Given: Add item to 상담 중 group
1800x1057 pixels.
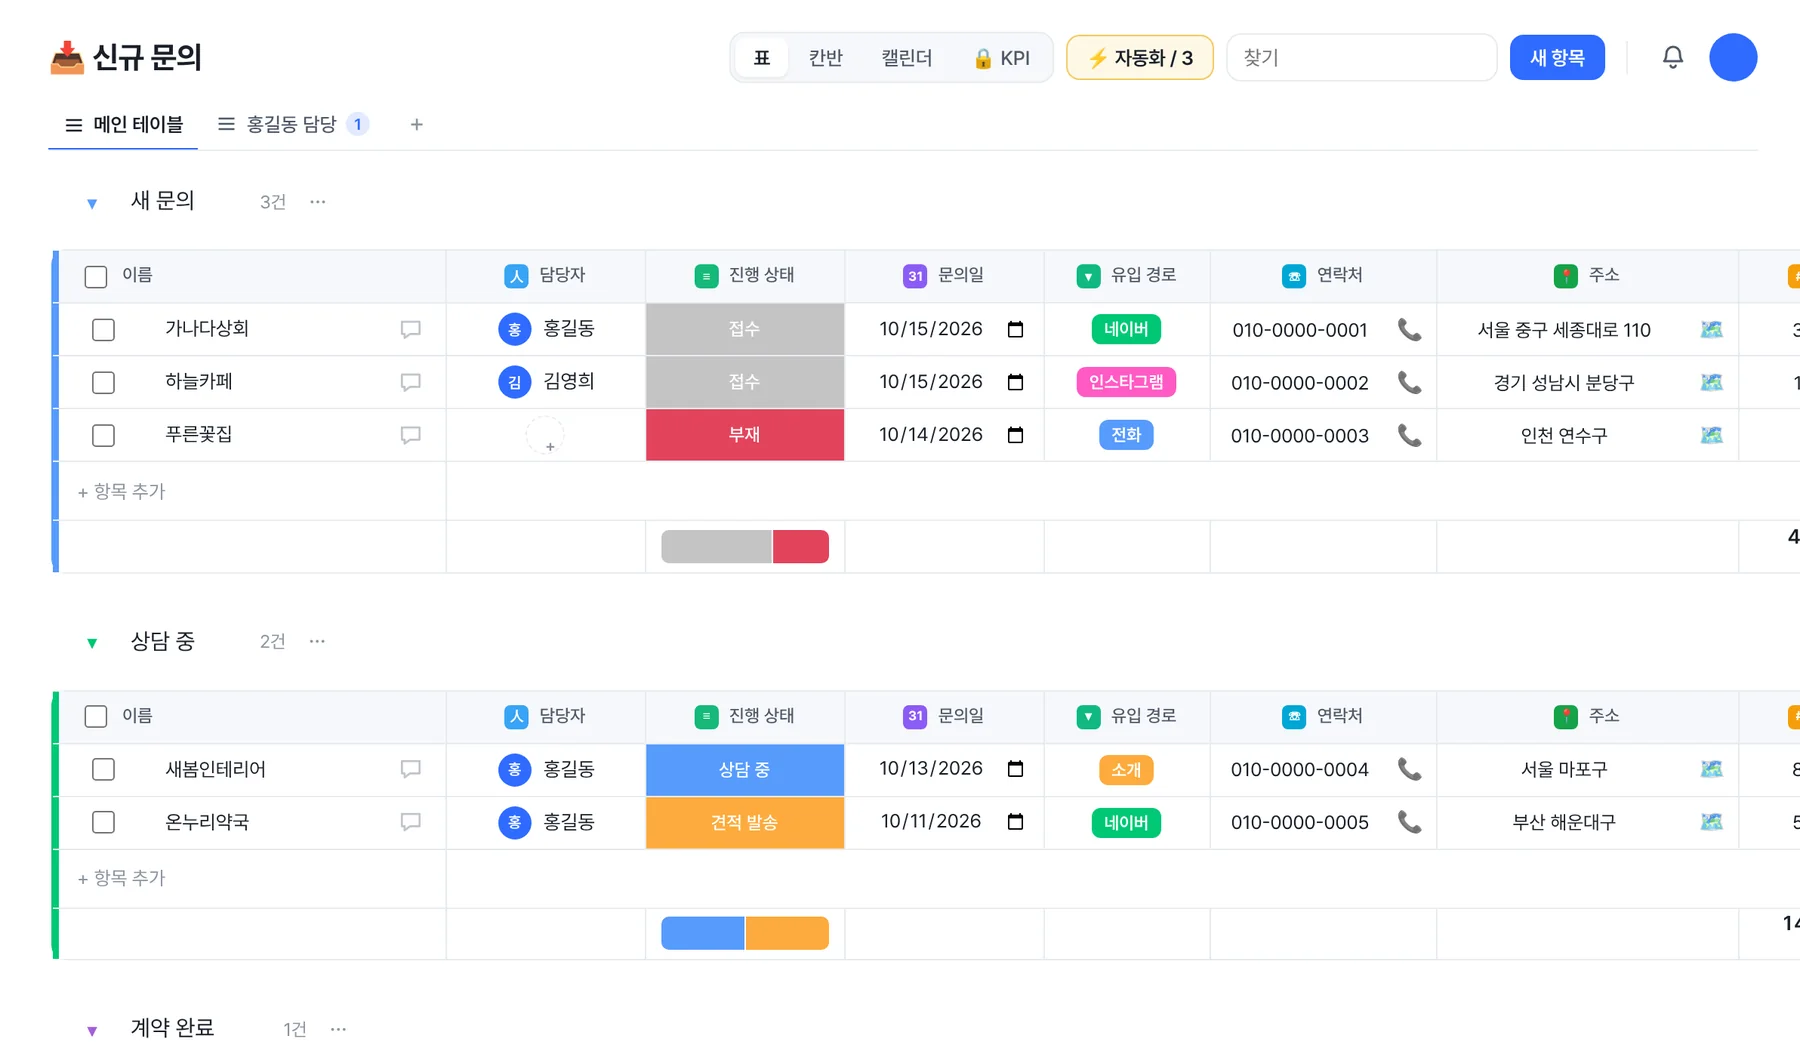Looking at the screenshot, I should [122, 878].
